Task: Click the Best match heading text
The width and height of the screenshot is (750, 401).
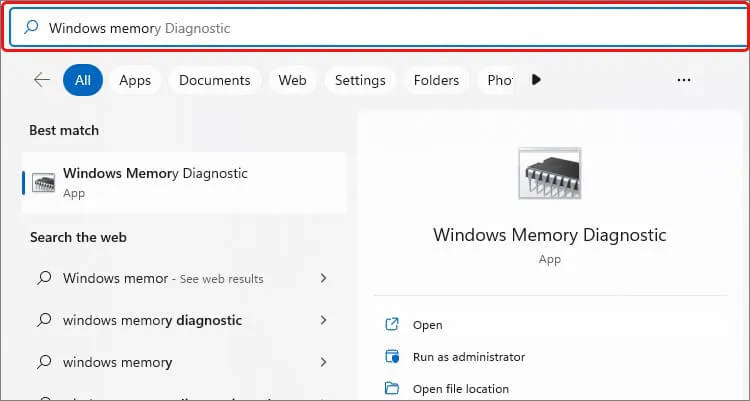Action: (64, 130)
